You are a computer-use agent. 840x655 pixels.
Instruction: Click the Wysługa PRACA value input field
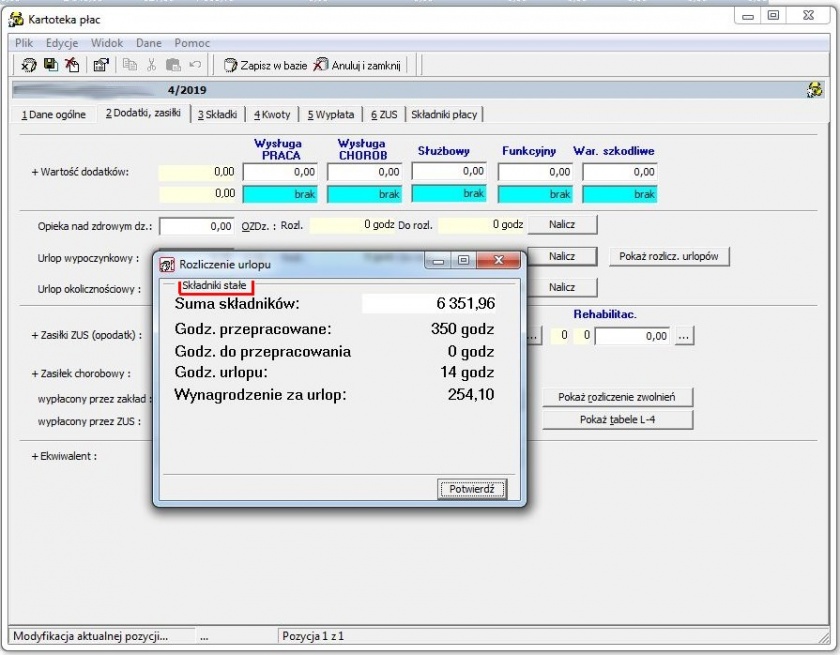(x=280, y=172)
